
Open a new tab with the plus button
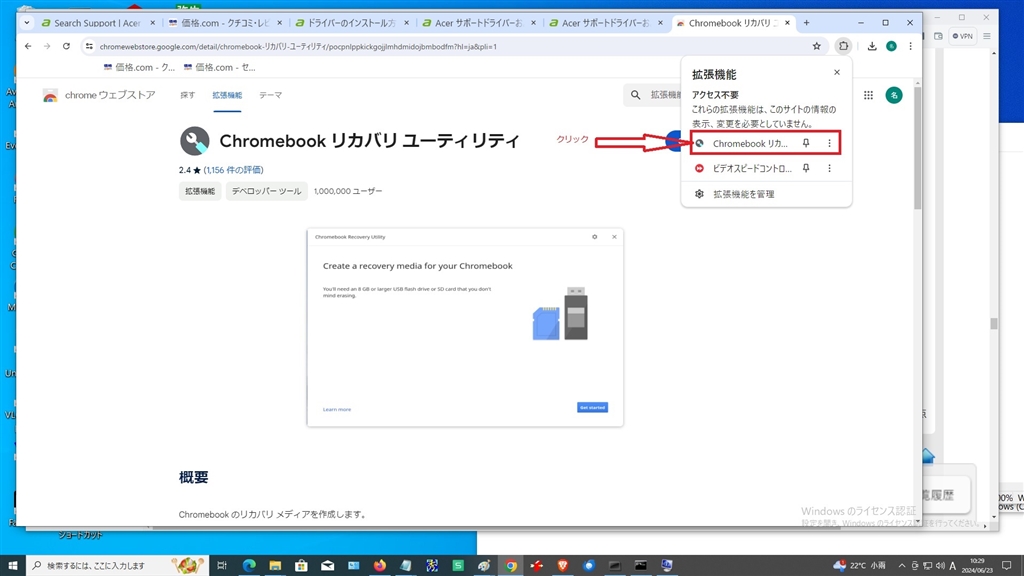(x=807, y=23)
